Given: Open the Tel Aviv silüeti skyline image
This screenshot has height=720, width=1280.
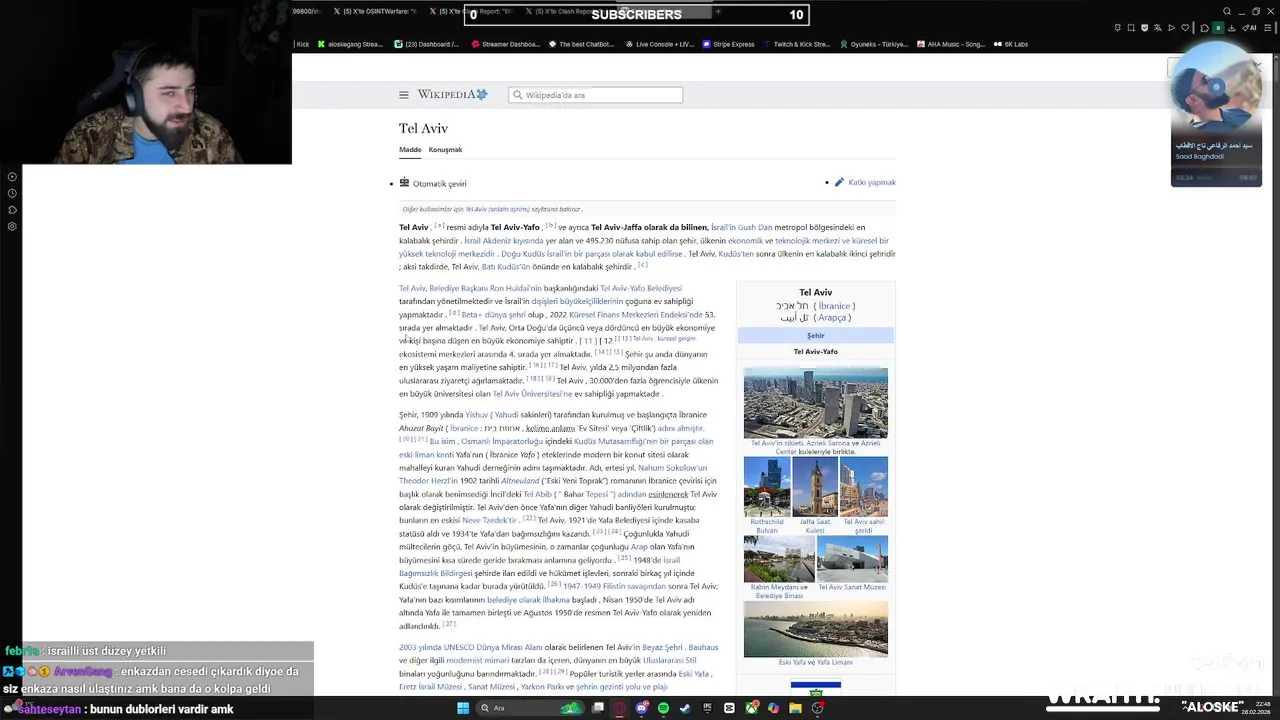Looking at the screenshot, I should coord(815,402).
